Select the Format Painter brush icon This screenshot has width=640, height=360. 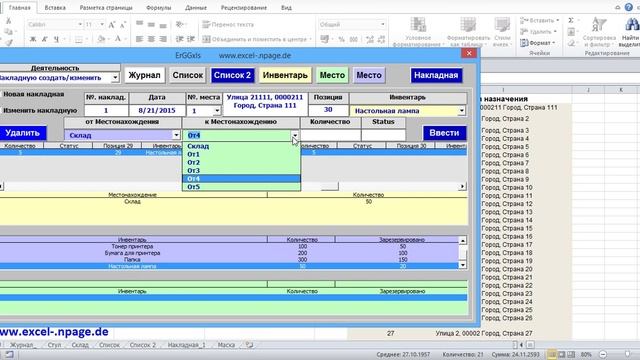(8, 42)
